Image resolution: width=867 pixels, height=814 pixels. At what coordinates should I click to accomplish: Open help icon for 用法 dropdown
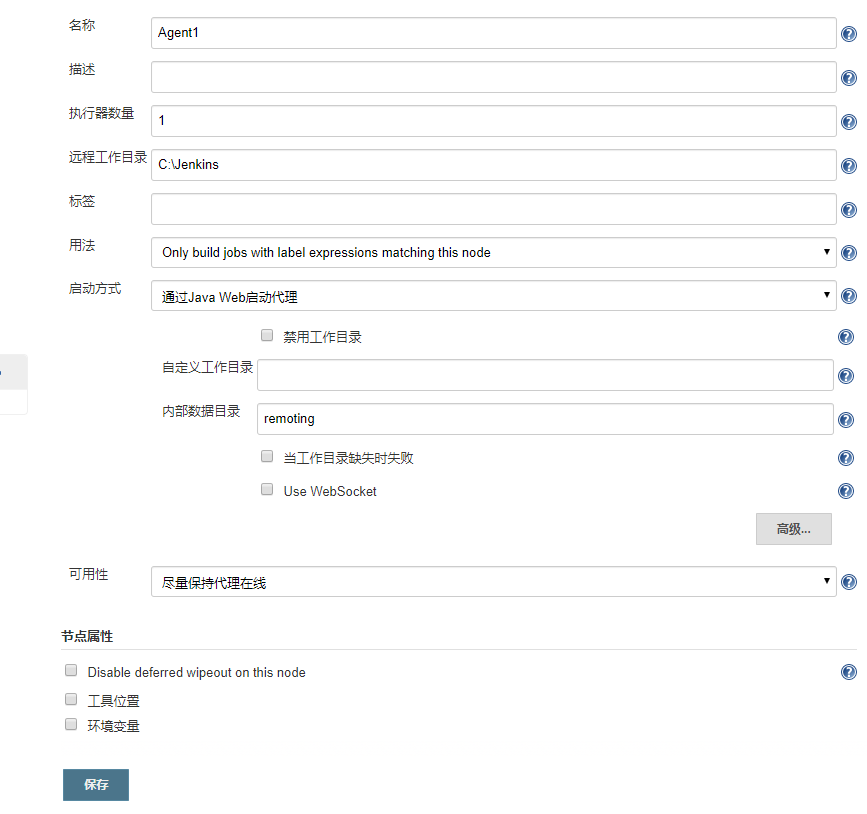[848, 253]
